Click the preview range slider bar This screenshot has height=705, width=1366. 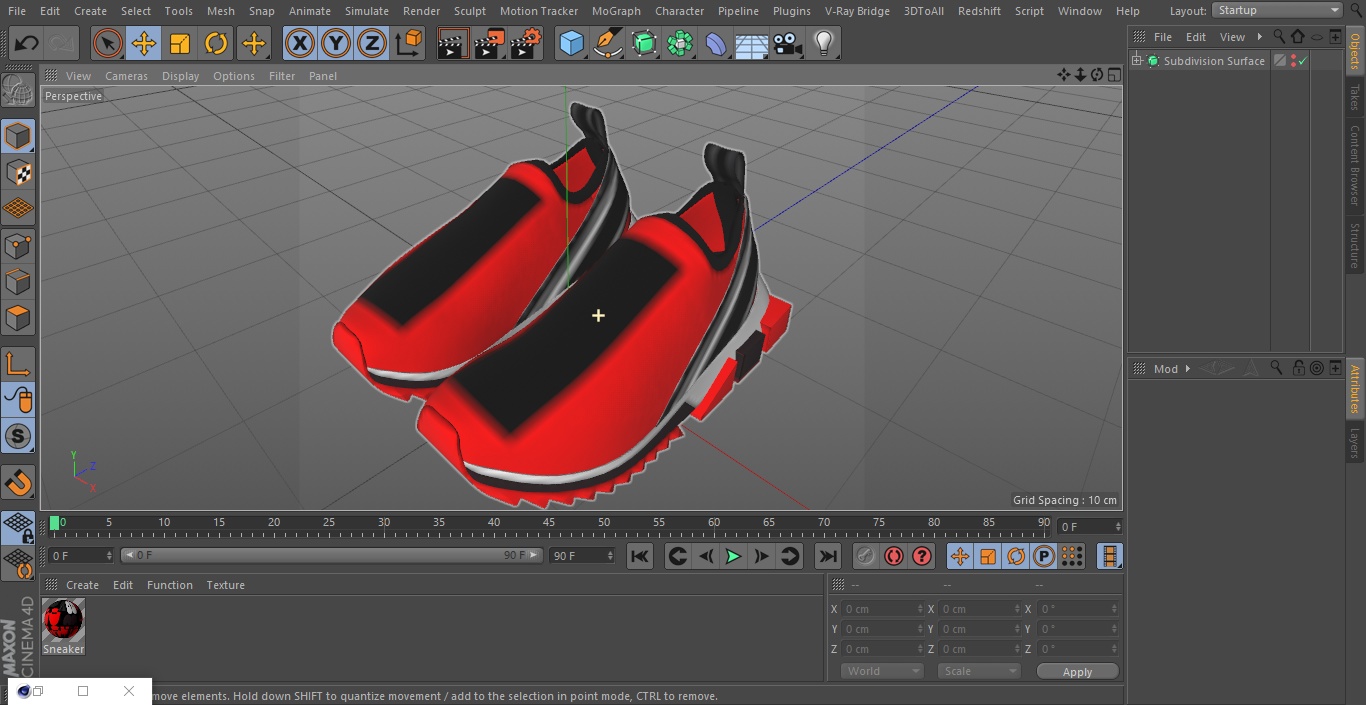coord(331,555)
